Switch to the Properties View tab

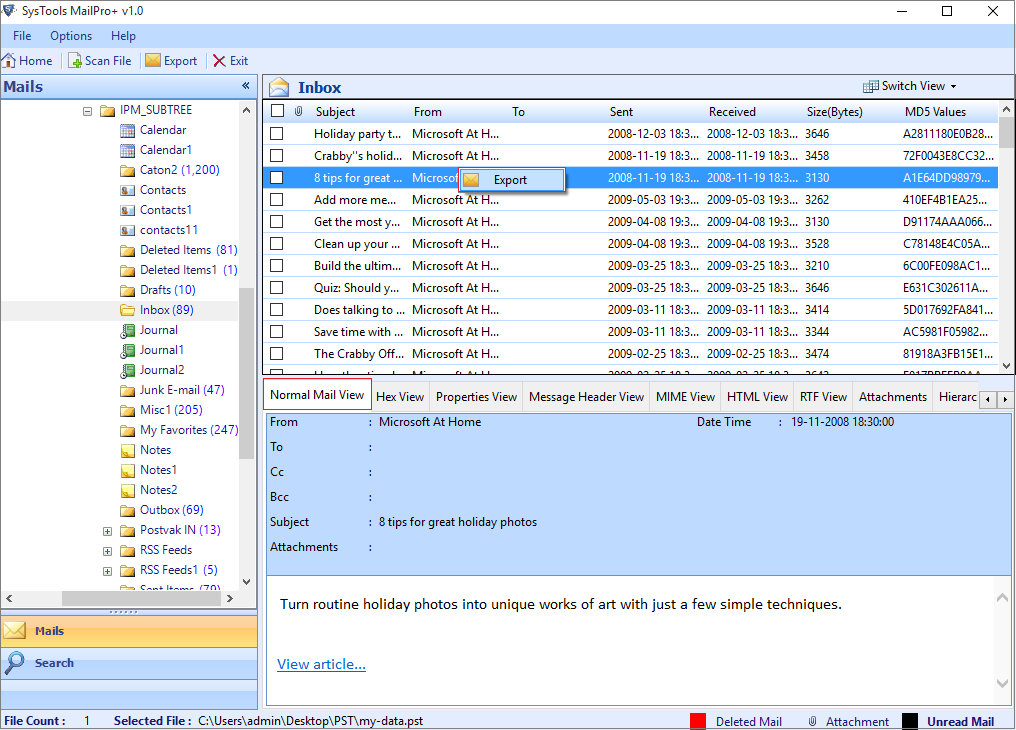pyautogui.click(x=476, y=396)
